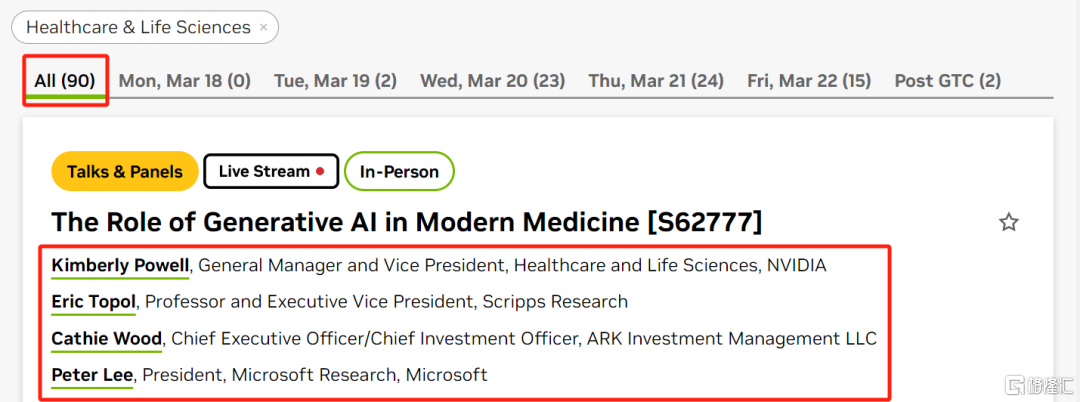1080x402 pixels.
Task: Click the Healthcare & Life Sciences filter chip
Action: click(x=138, y=28)
